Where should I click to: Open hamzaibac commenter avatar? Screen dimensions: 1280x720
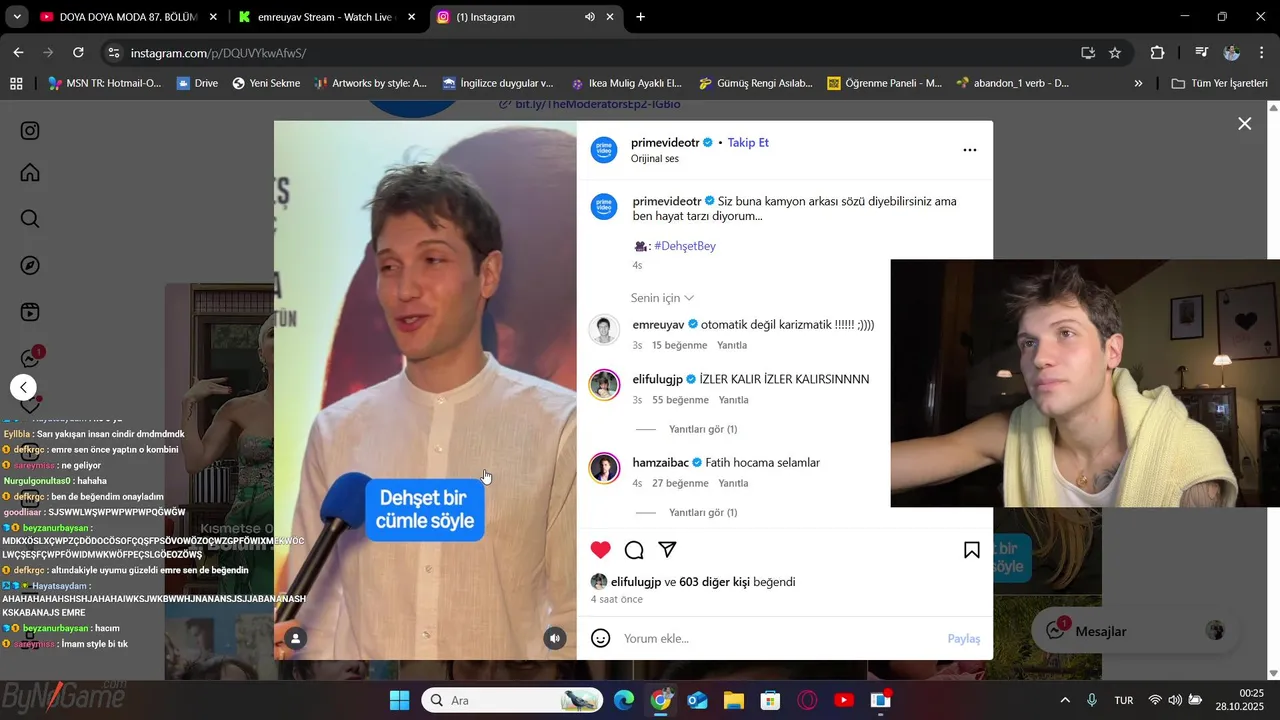point(604,468)
